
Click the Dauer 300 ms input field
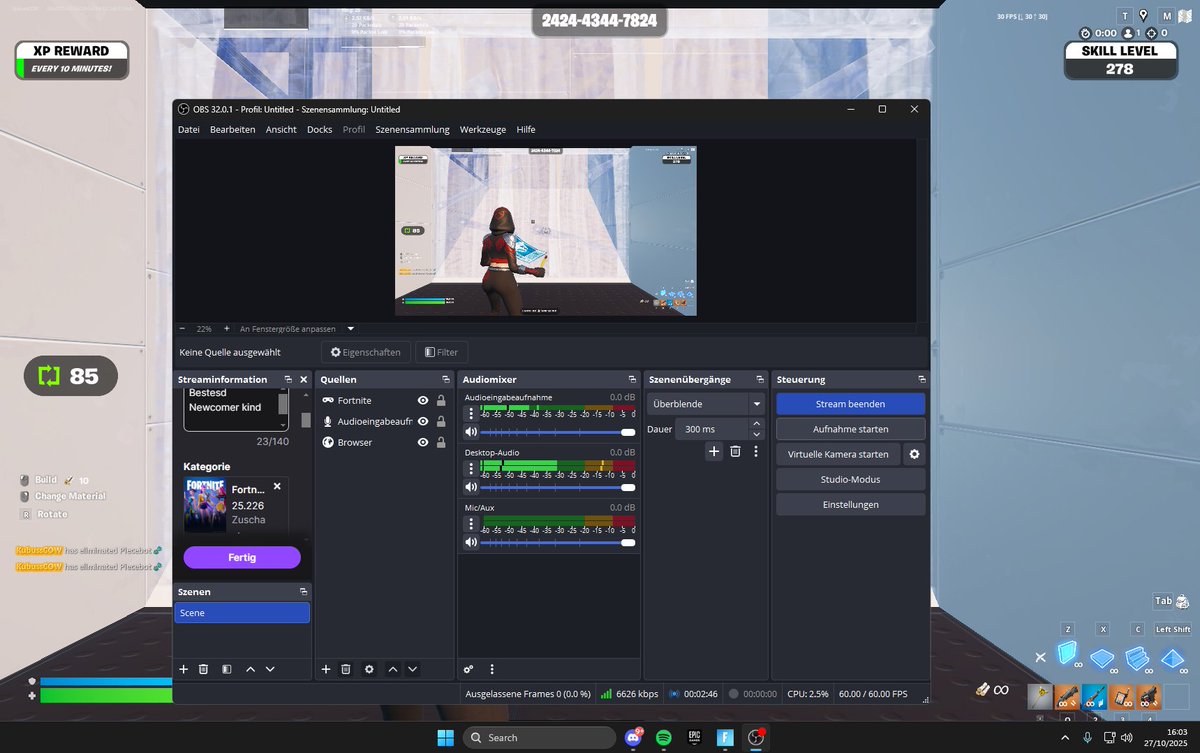coord(711,429)
